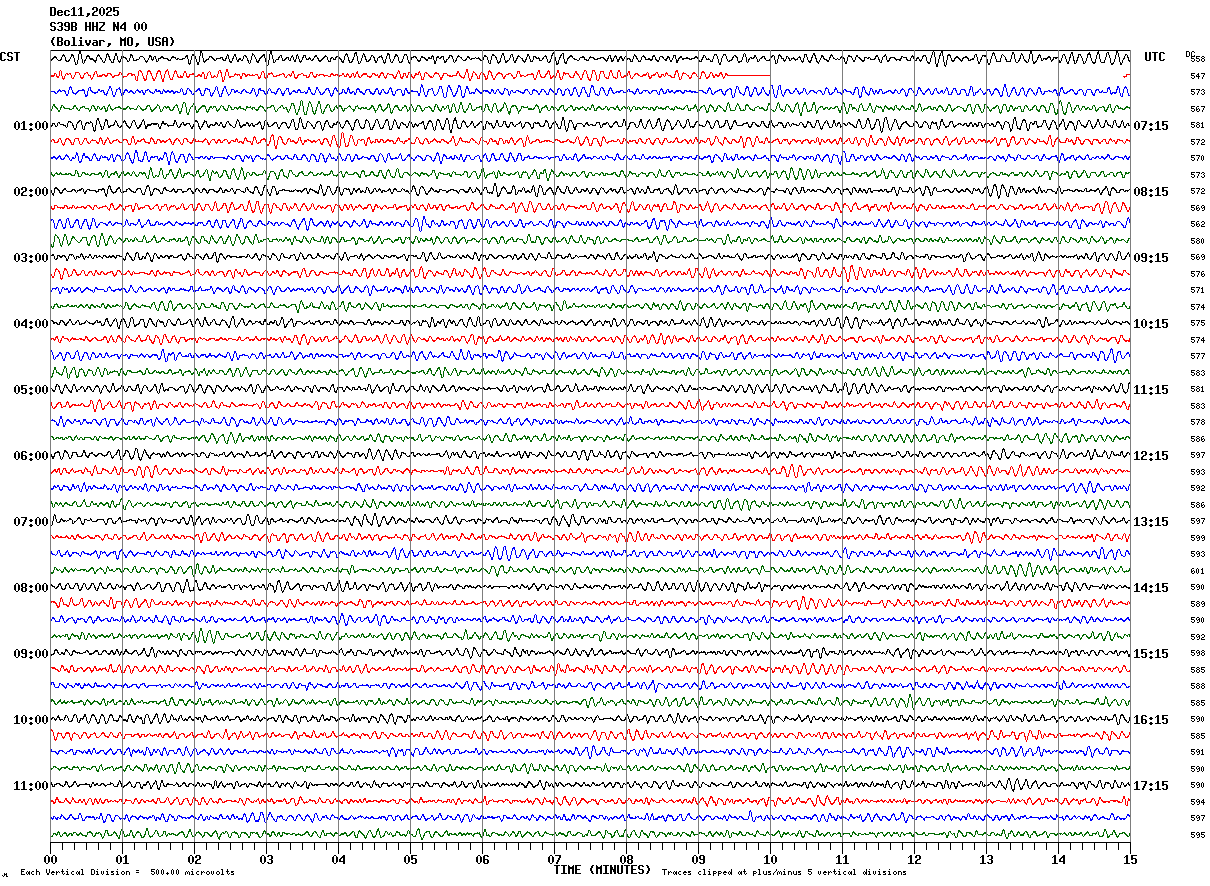This screenshot has height=886, width=1210.
Task: Click the "13:15" UTC row label
Action: coord(1151,522)
